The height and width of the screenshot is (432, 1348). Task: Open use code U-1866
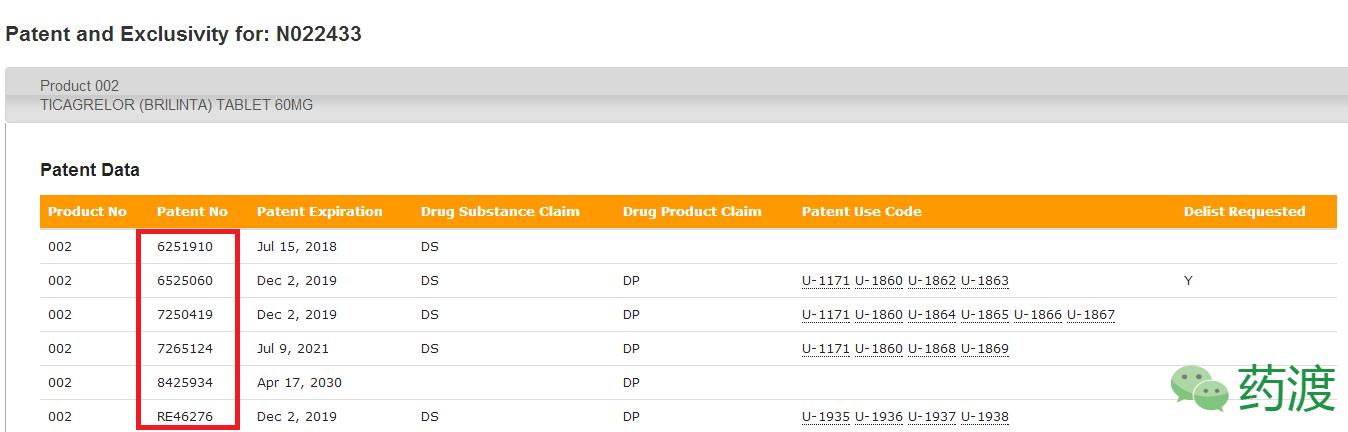point(1038,315)
